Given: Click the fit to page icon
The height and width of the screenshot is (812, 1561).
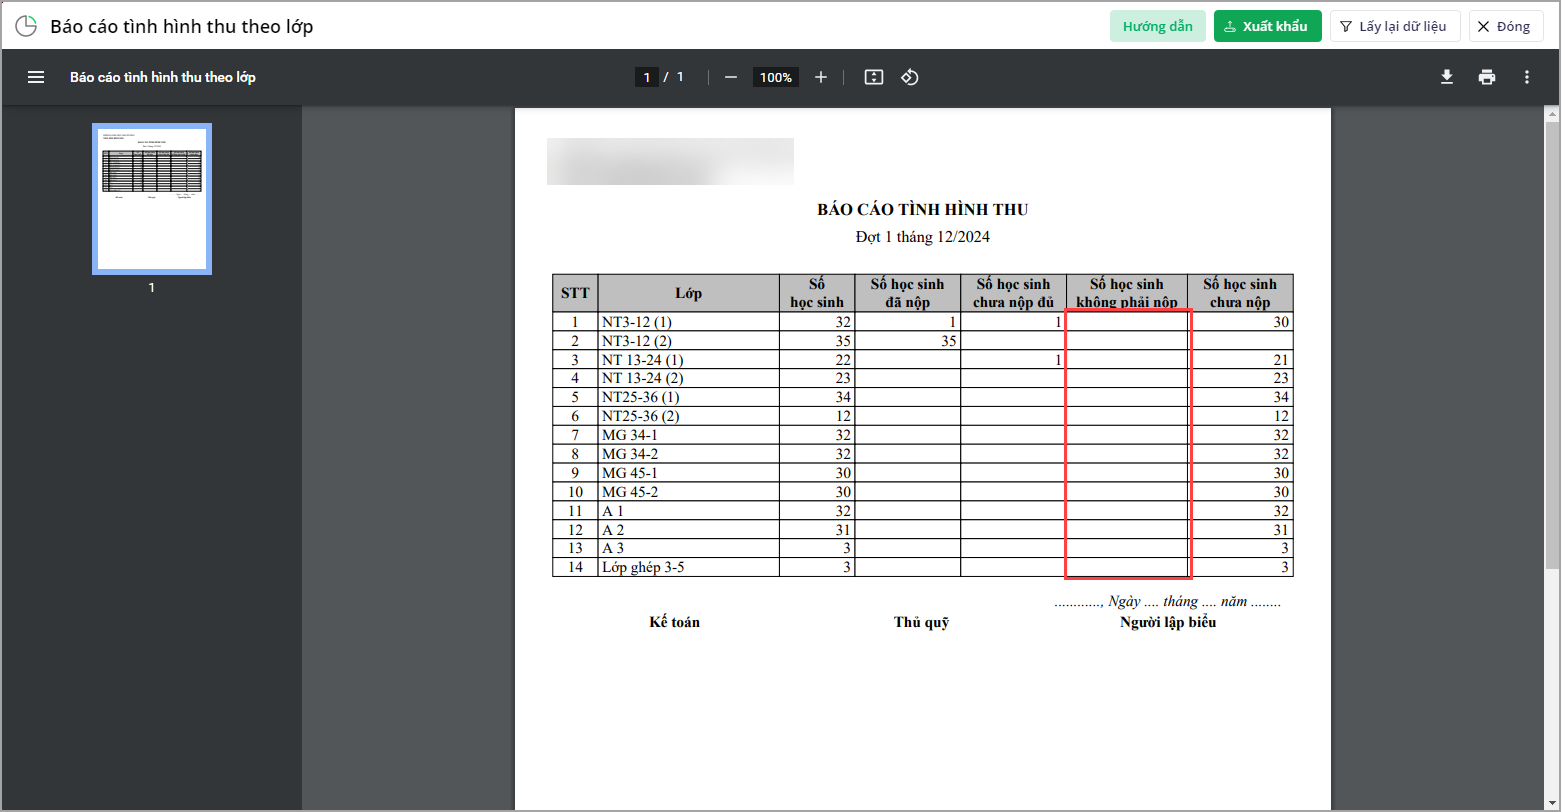Looking at the screenshot, I should point(874,77).
